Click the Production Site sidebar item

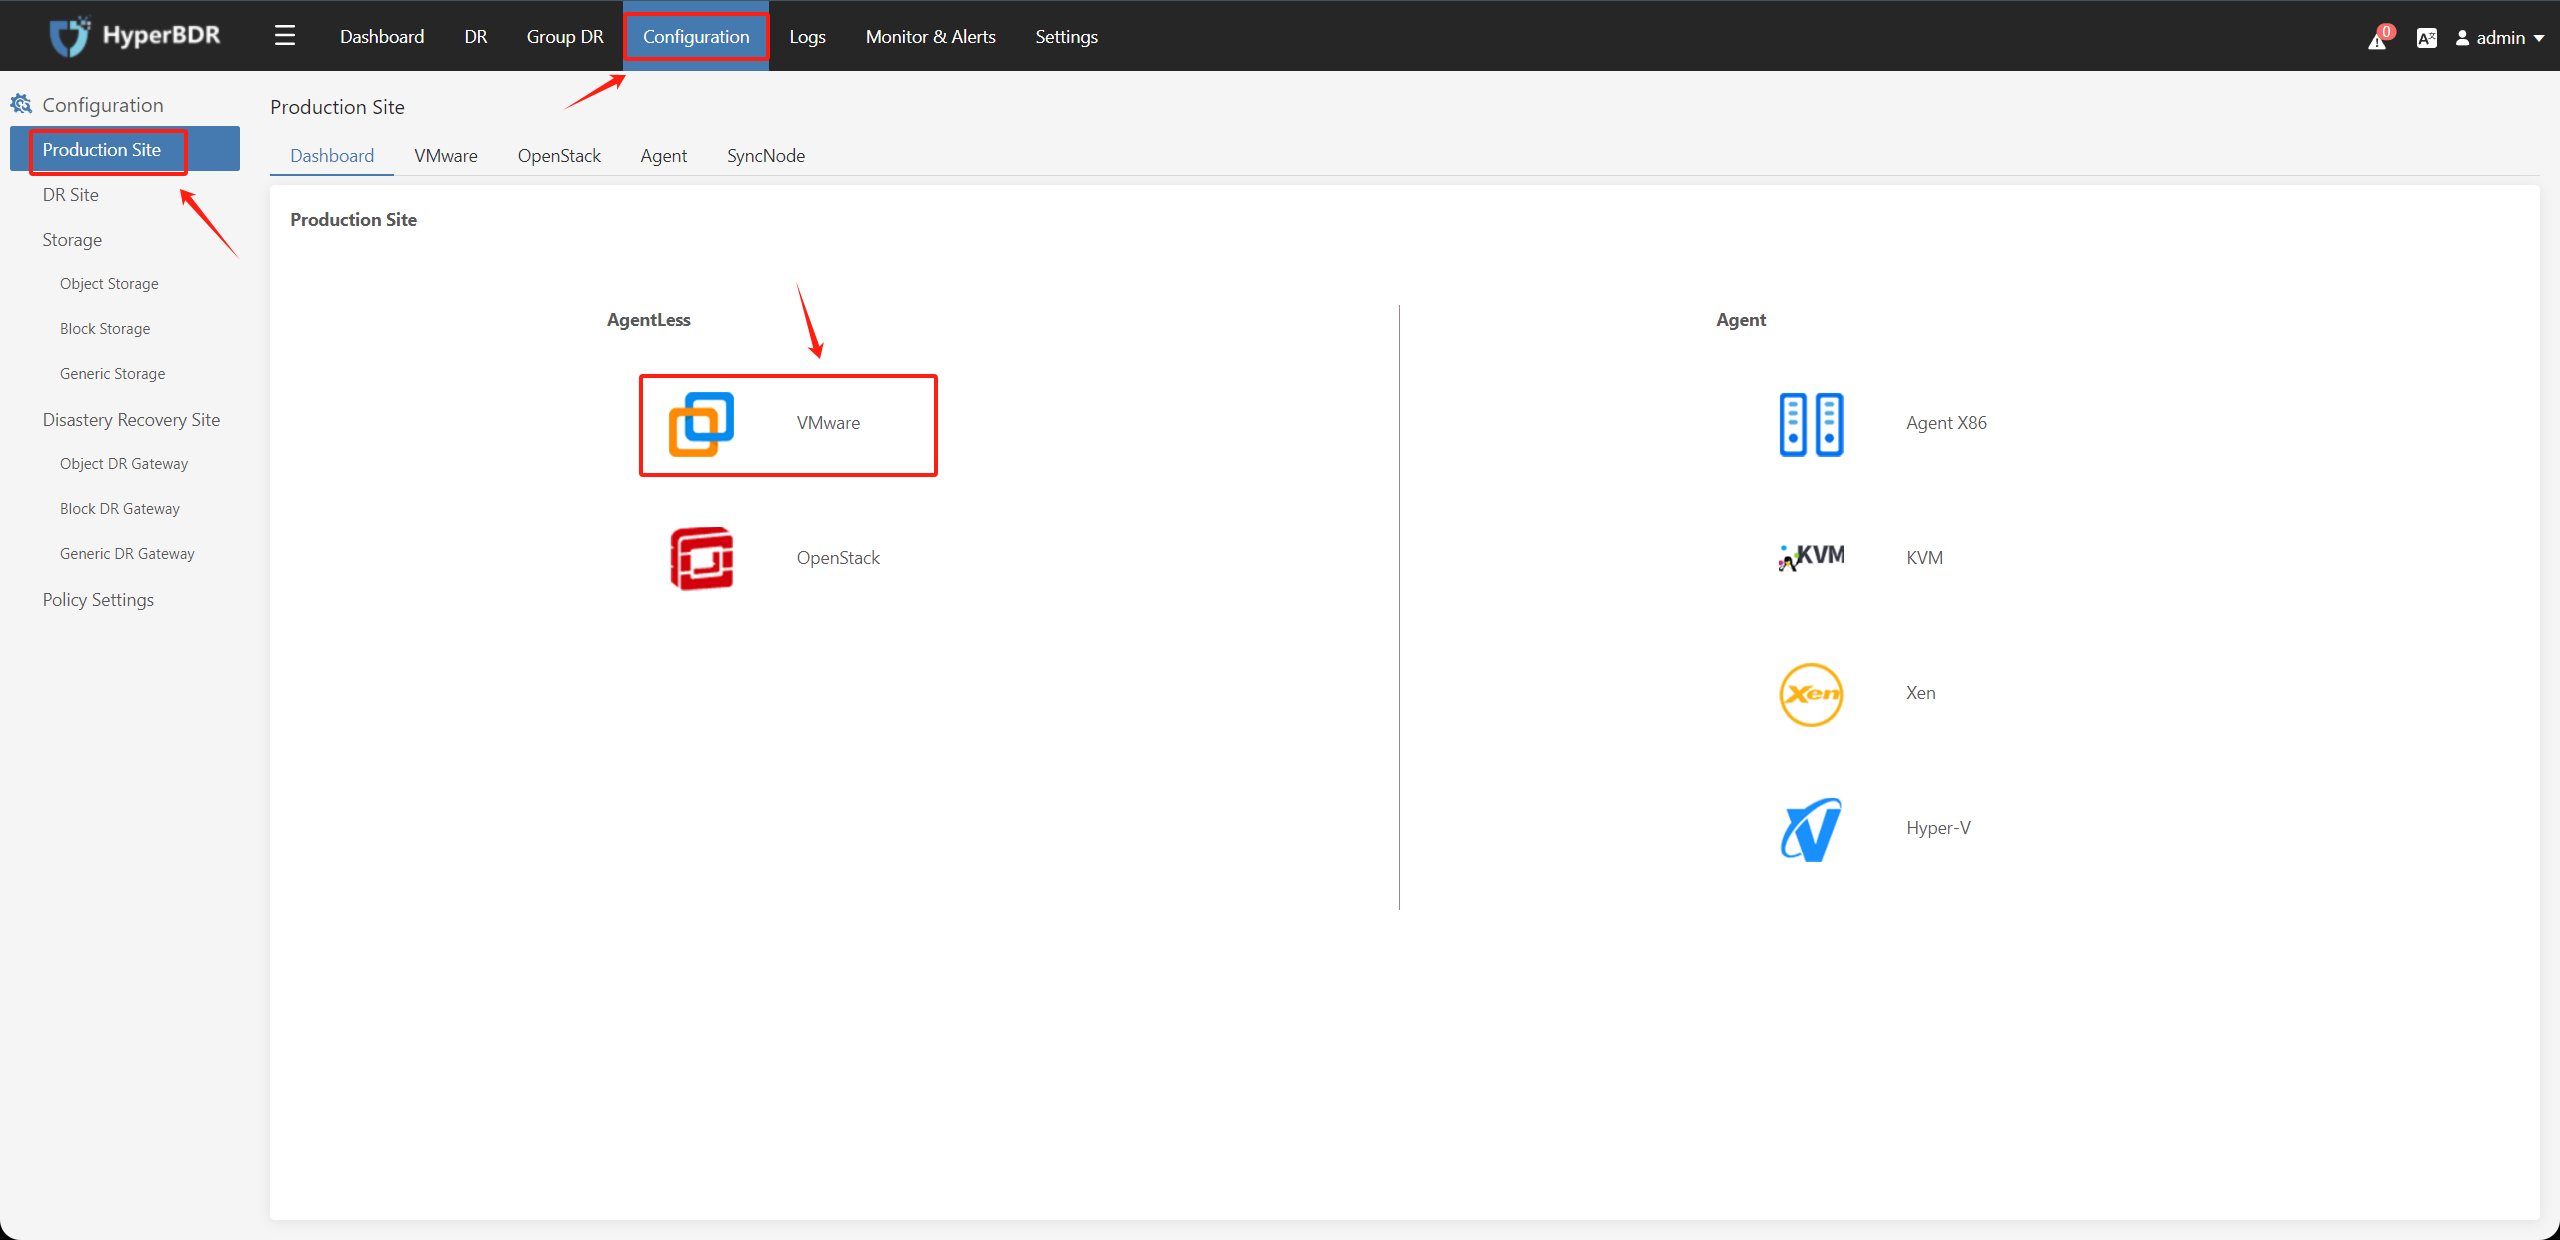click(101, 148)
